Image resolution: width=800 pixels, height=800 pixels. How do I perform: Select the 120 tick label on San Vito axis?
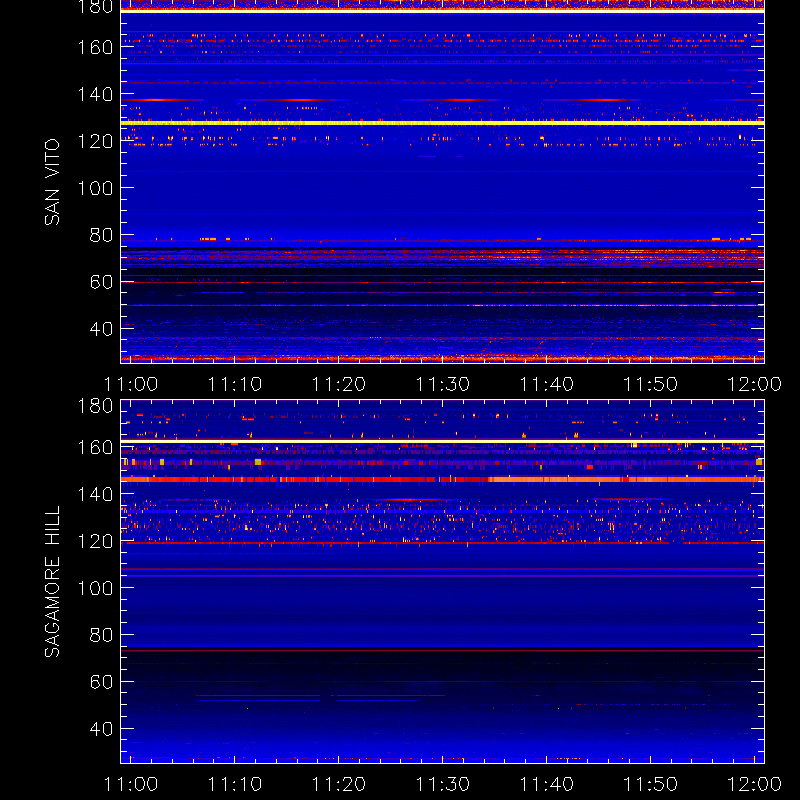coord(95,141)
